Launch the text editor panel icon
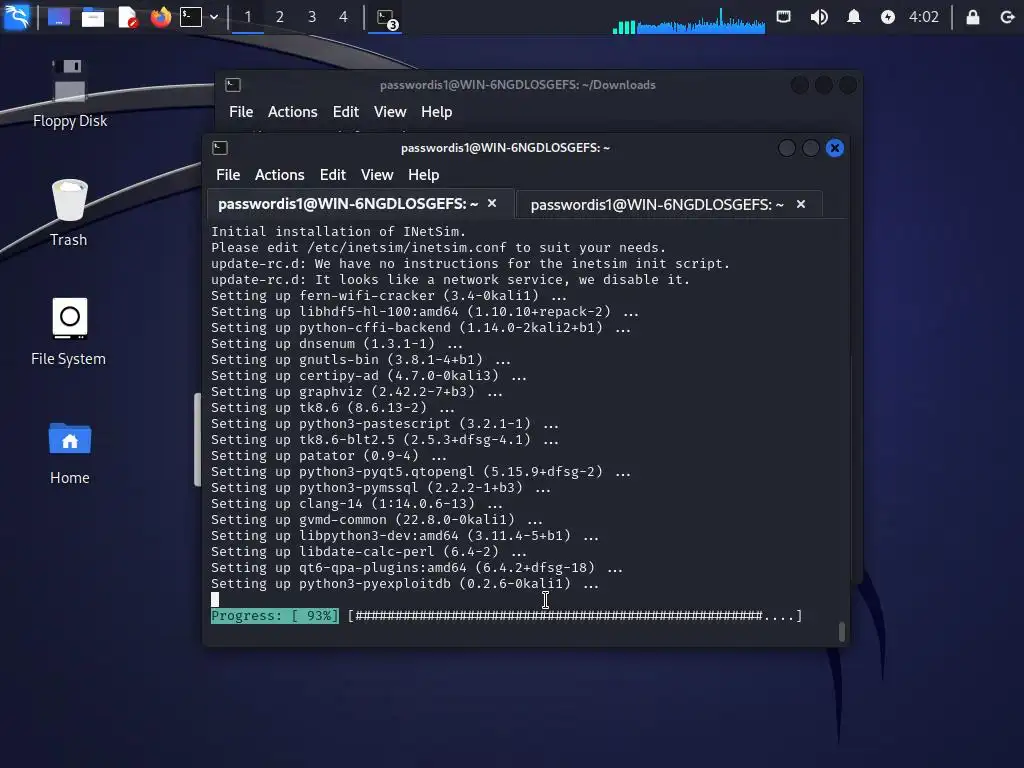Image resolution: width=1024 pixels, height=768 pixels. 127,17
